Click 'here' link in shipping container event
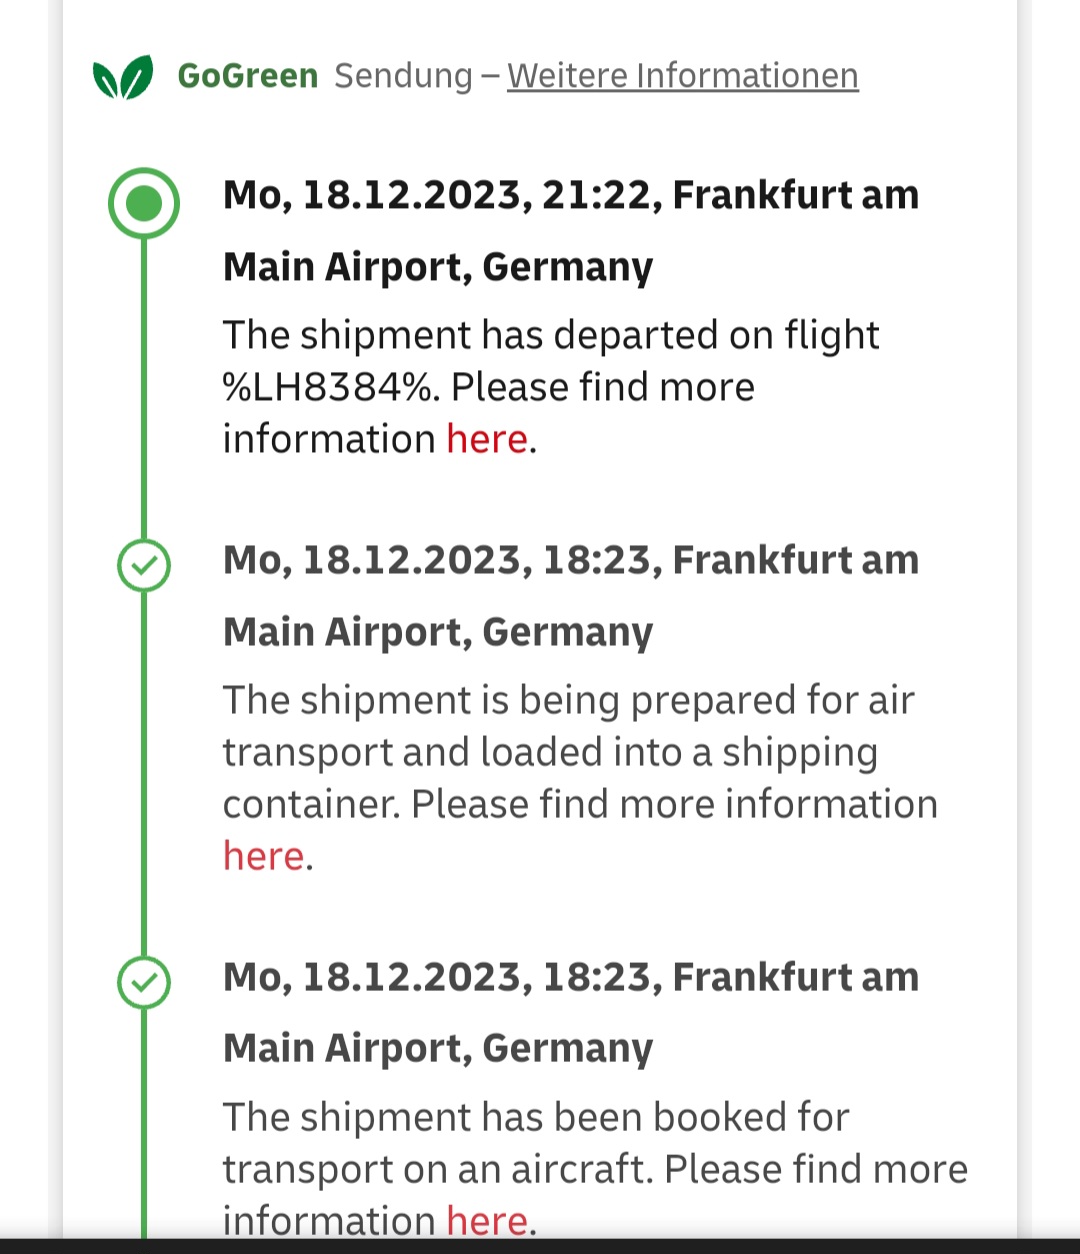This screenshot has width=1080, height=1254. coord(263,856)
